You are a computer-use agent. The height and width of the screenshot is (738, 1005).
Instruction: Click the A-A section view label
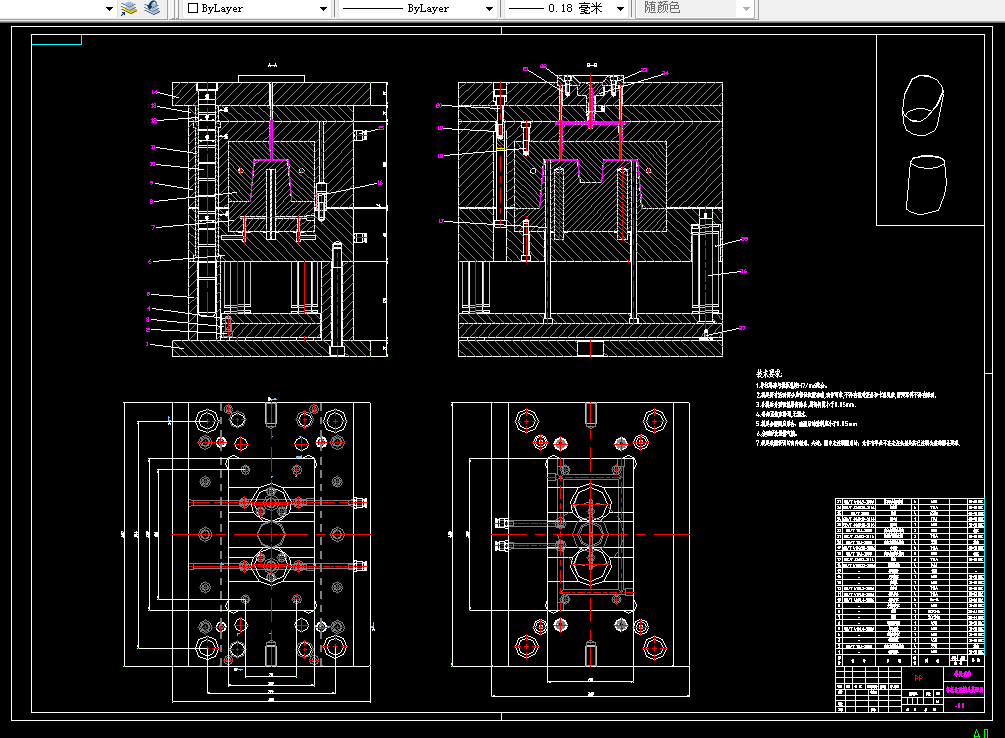click(272, 65)
